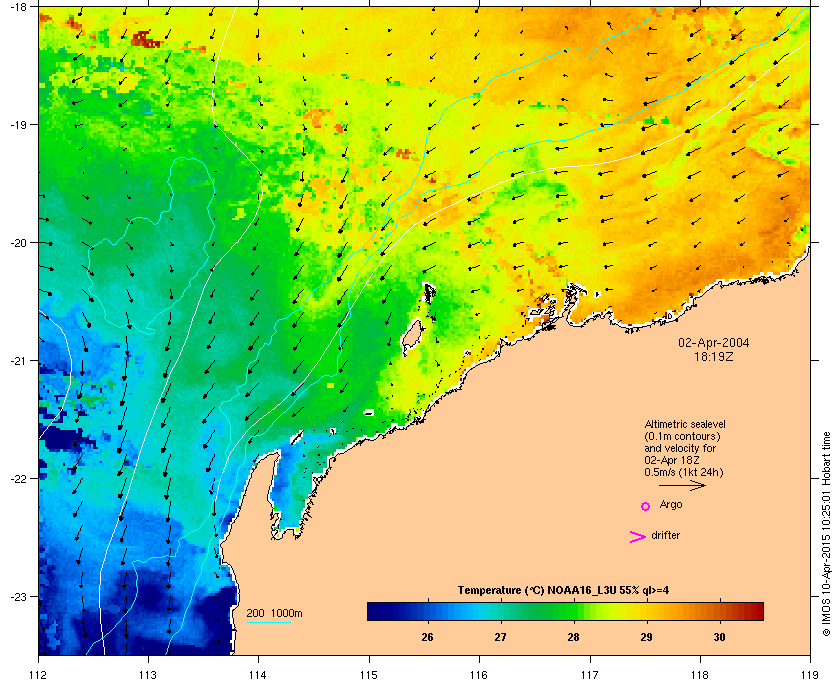Click the magenta Argo circle legend symbol
The height and width of the screenshot is (680, 840).
tap(646, 506)
